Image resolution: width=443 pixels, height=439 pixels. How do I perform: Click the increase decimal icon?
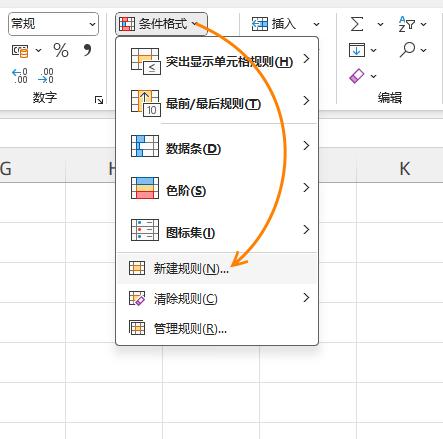click(x=20, y=76)
